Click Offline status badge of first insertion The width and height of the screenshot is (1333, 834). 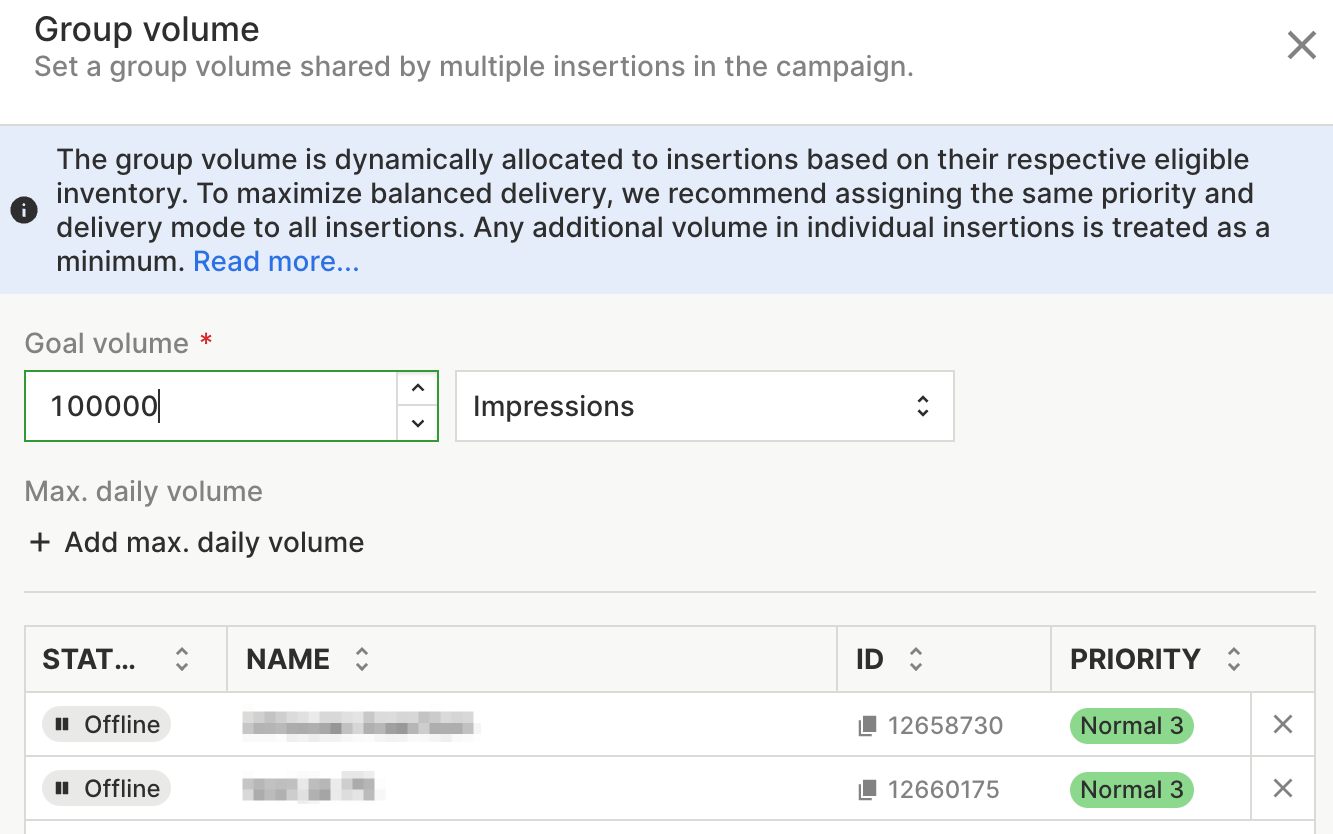point(107,724)
